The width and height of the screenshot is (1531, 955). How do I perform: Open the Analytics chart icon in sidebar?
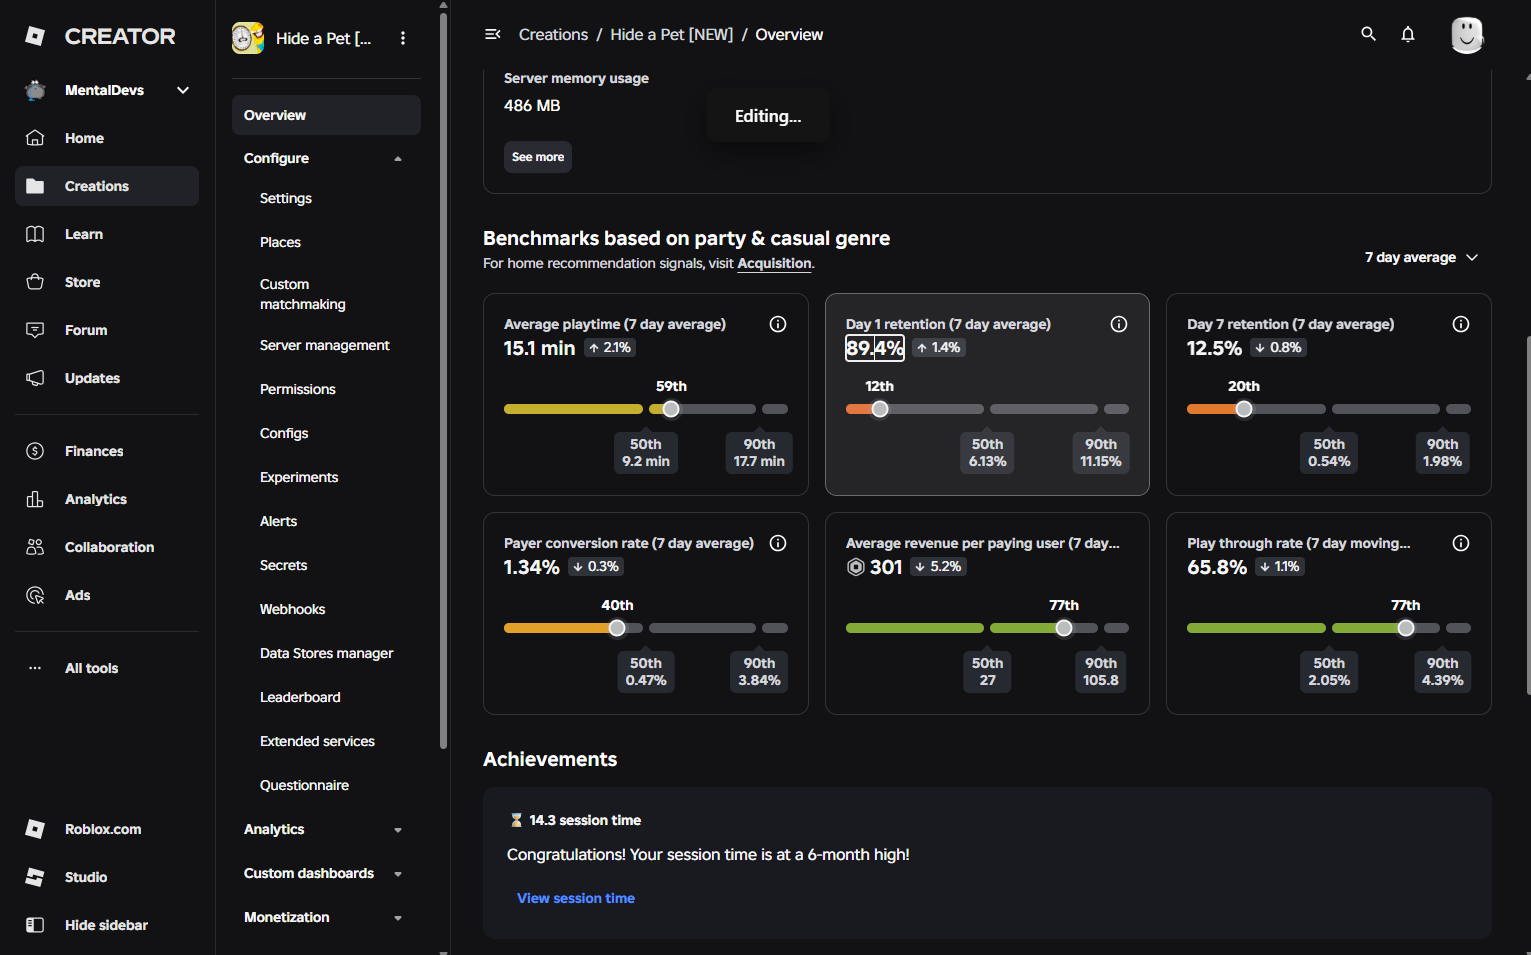coord(35,499)
